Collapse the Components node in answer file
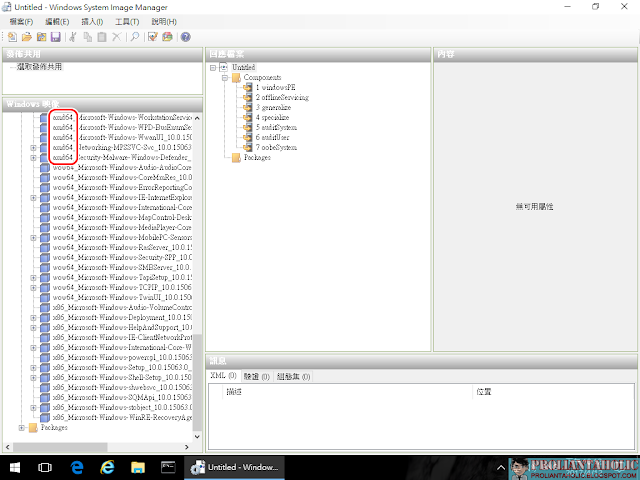 point(225,78)
